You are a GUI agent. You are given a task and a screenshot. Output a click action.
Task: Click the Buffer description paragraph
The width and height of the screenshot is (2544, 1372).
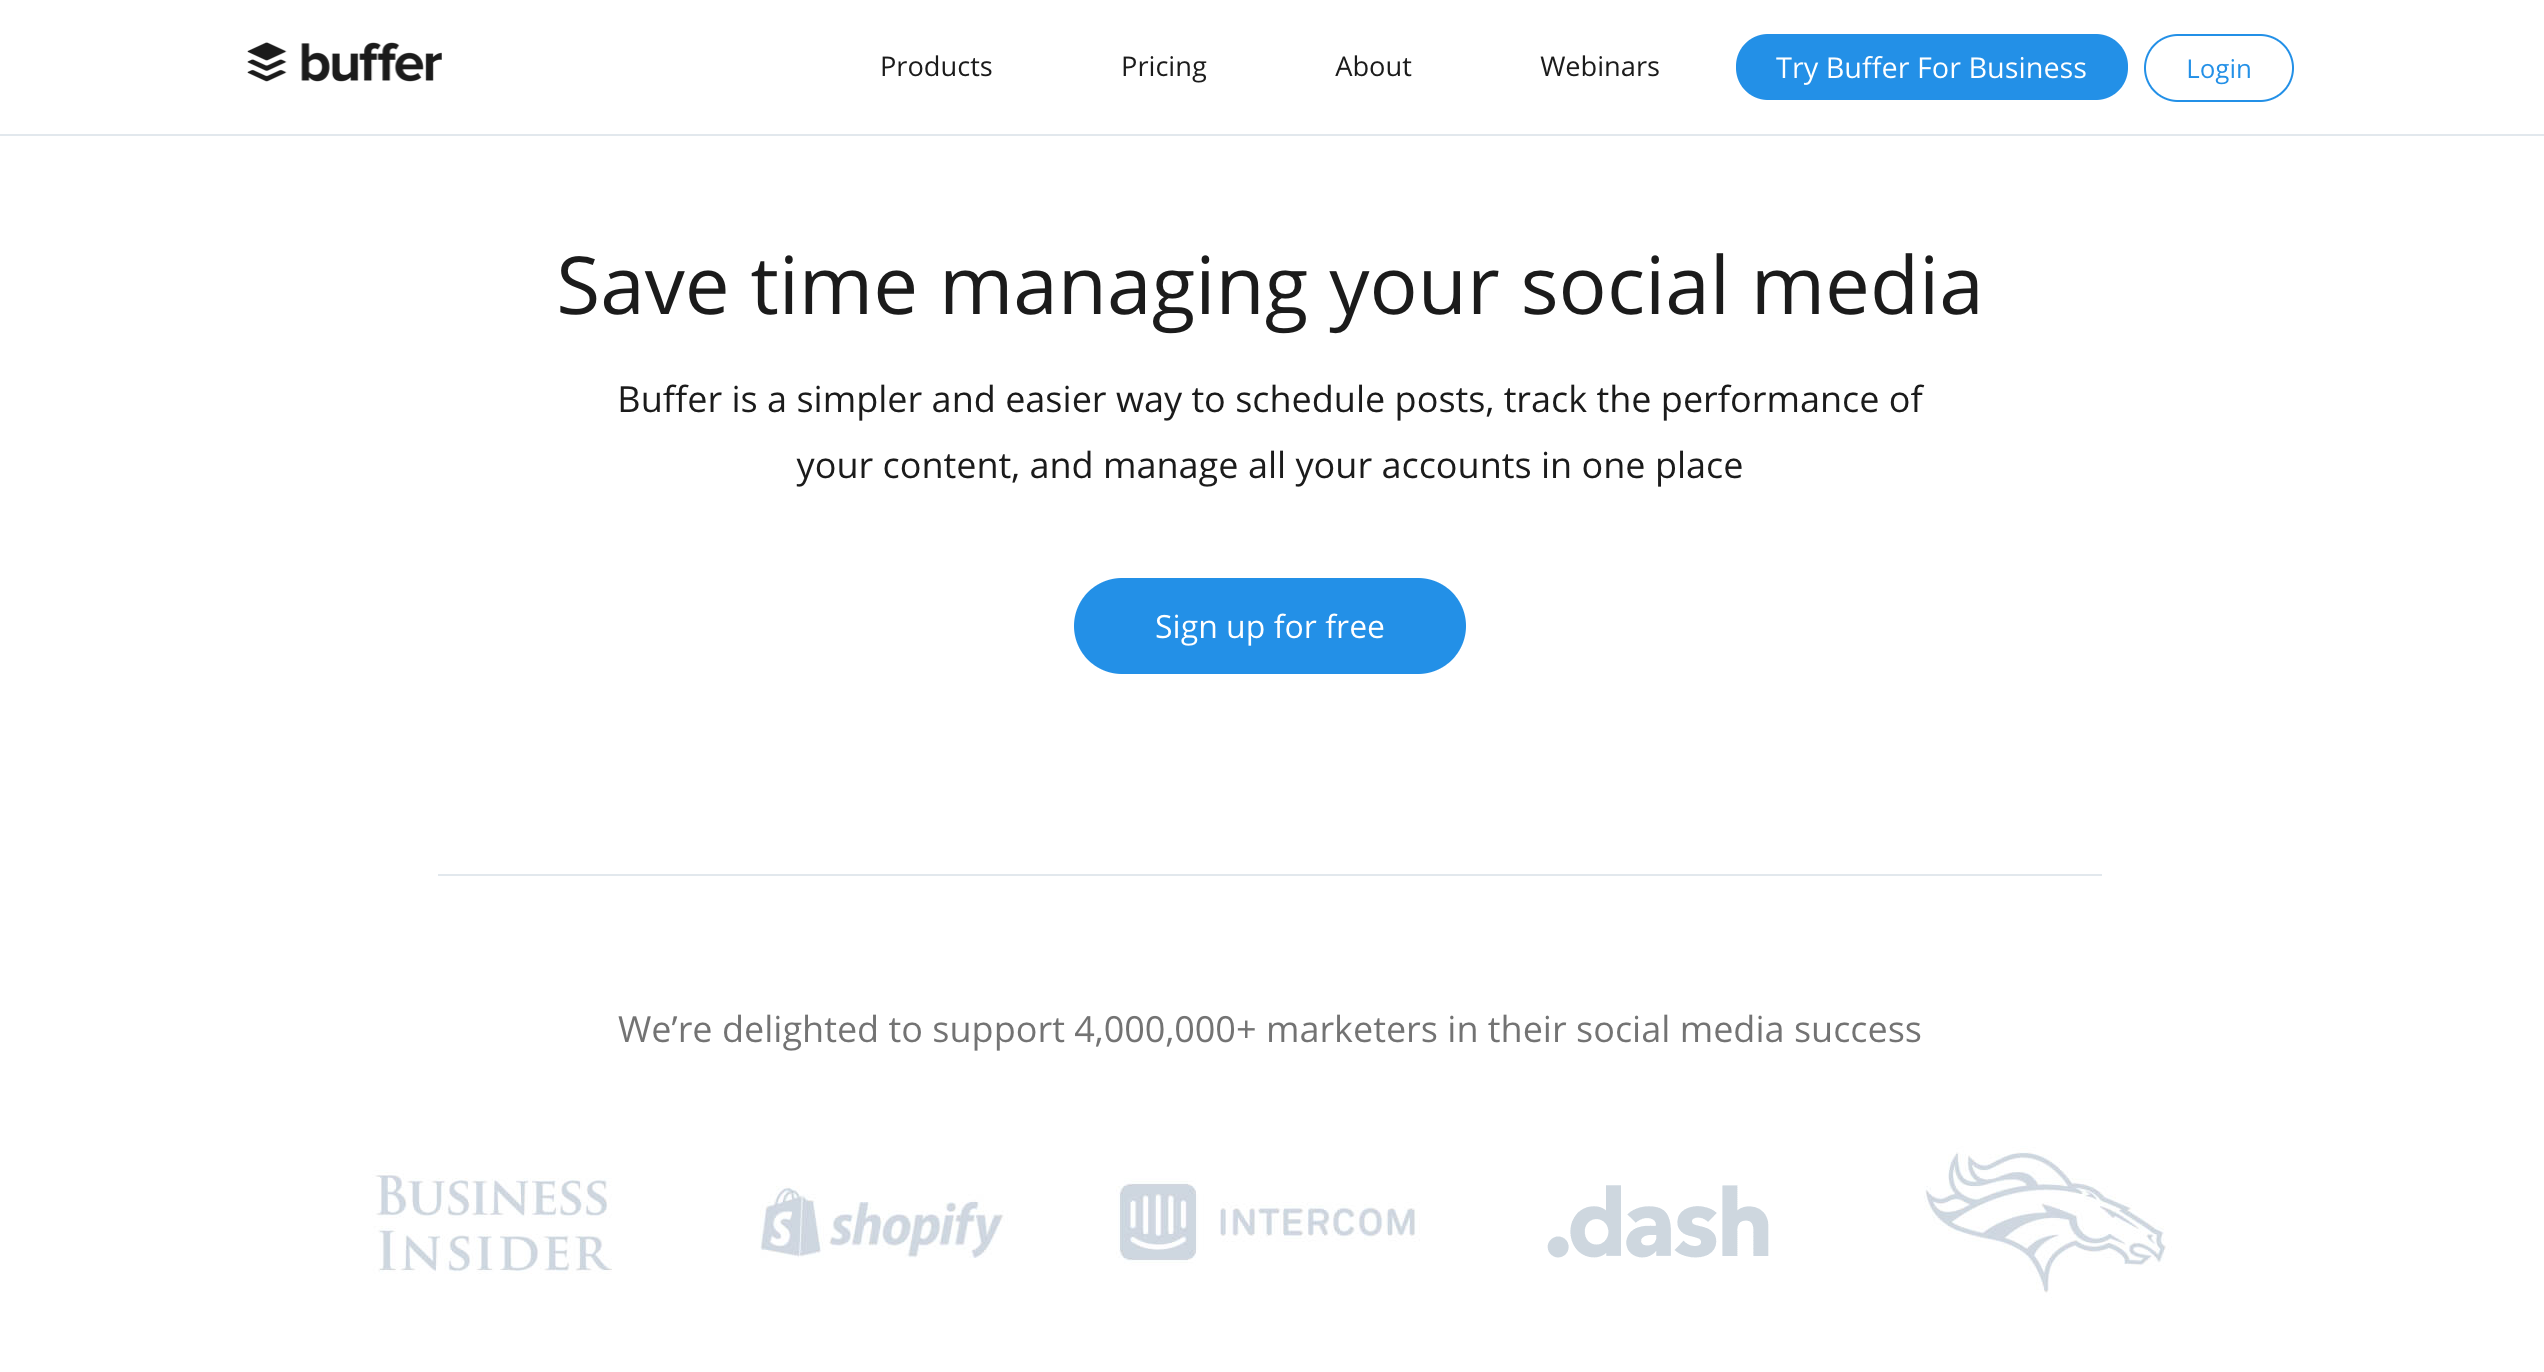(1270, 431)
